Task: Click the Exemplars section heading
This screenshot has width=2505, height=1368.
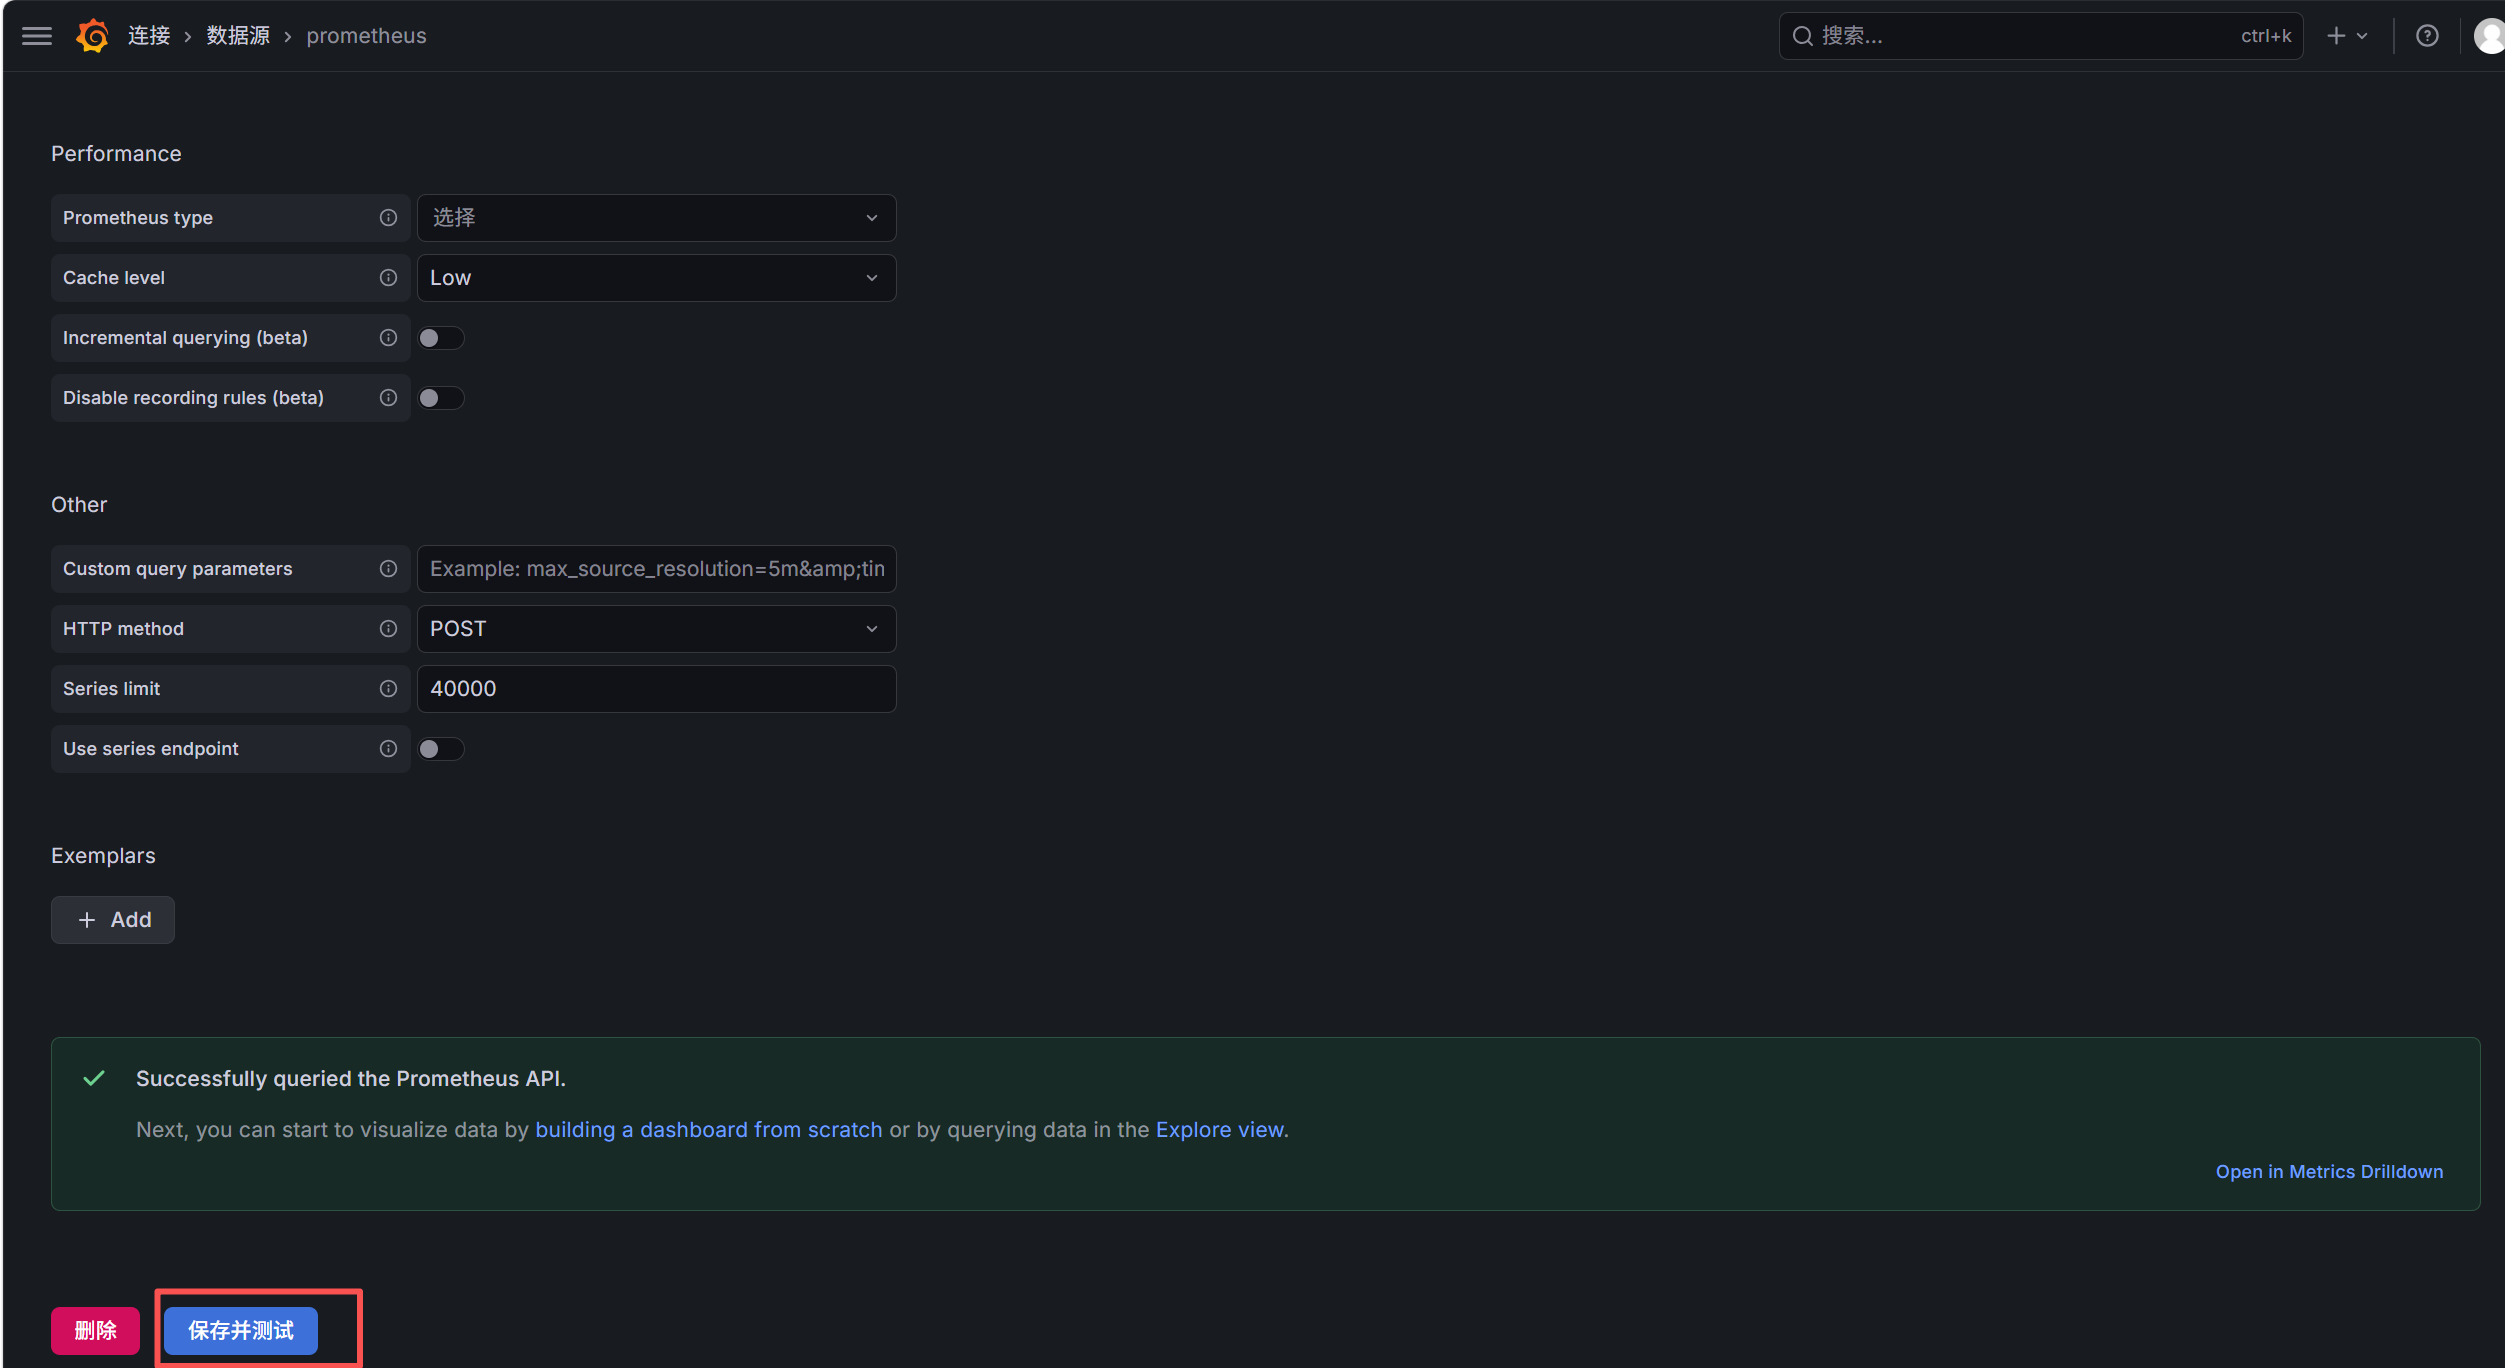Action: click(x=103, y=856)
